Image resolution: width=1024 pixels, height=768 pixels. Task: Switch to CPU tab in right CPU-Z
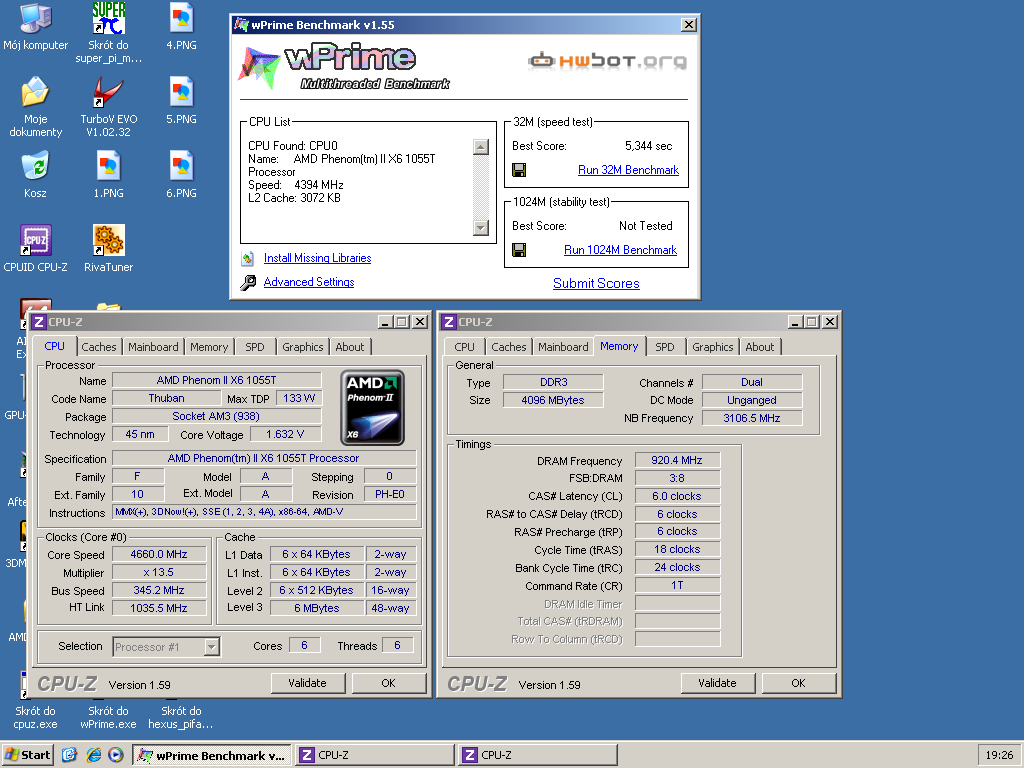point(464,347)
